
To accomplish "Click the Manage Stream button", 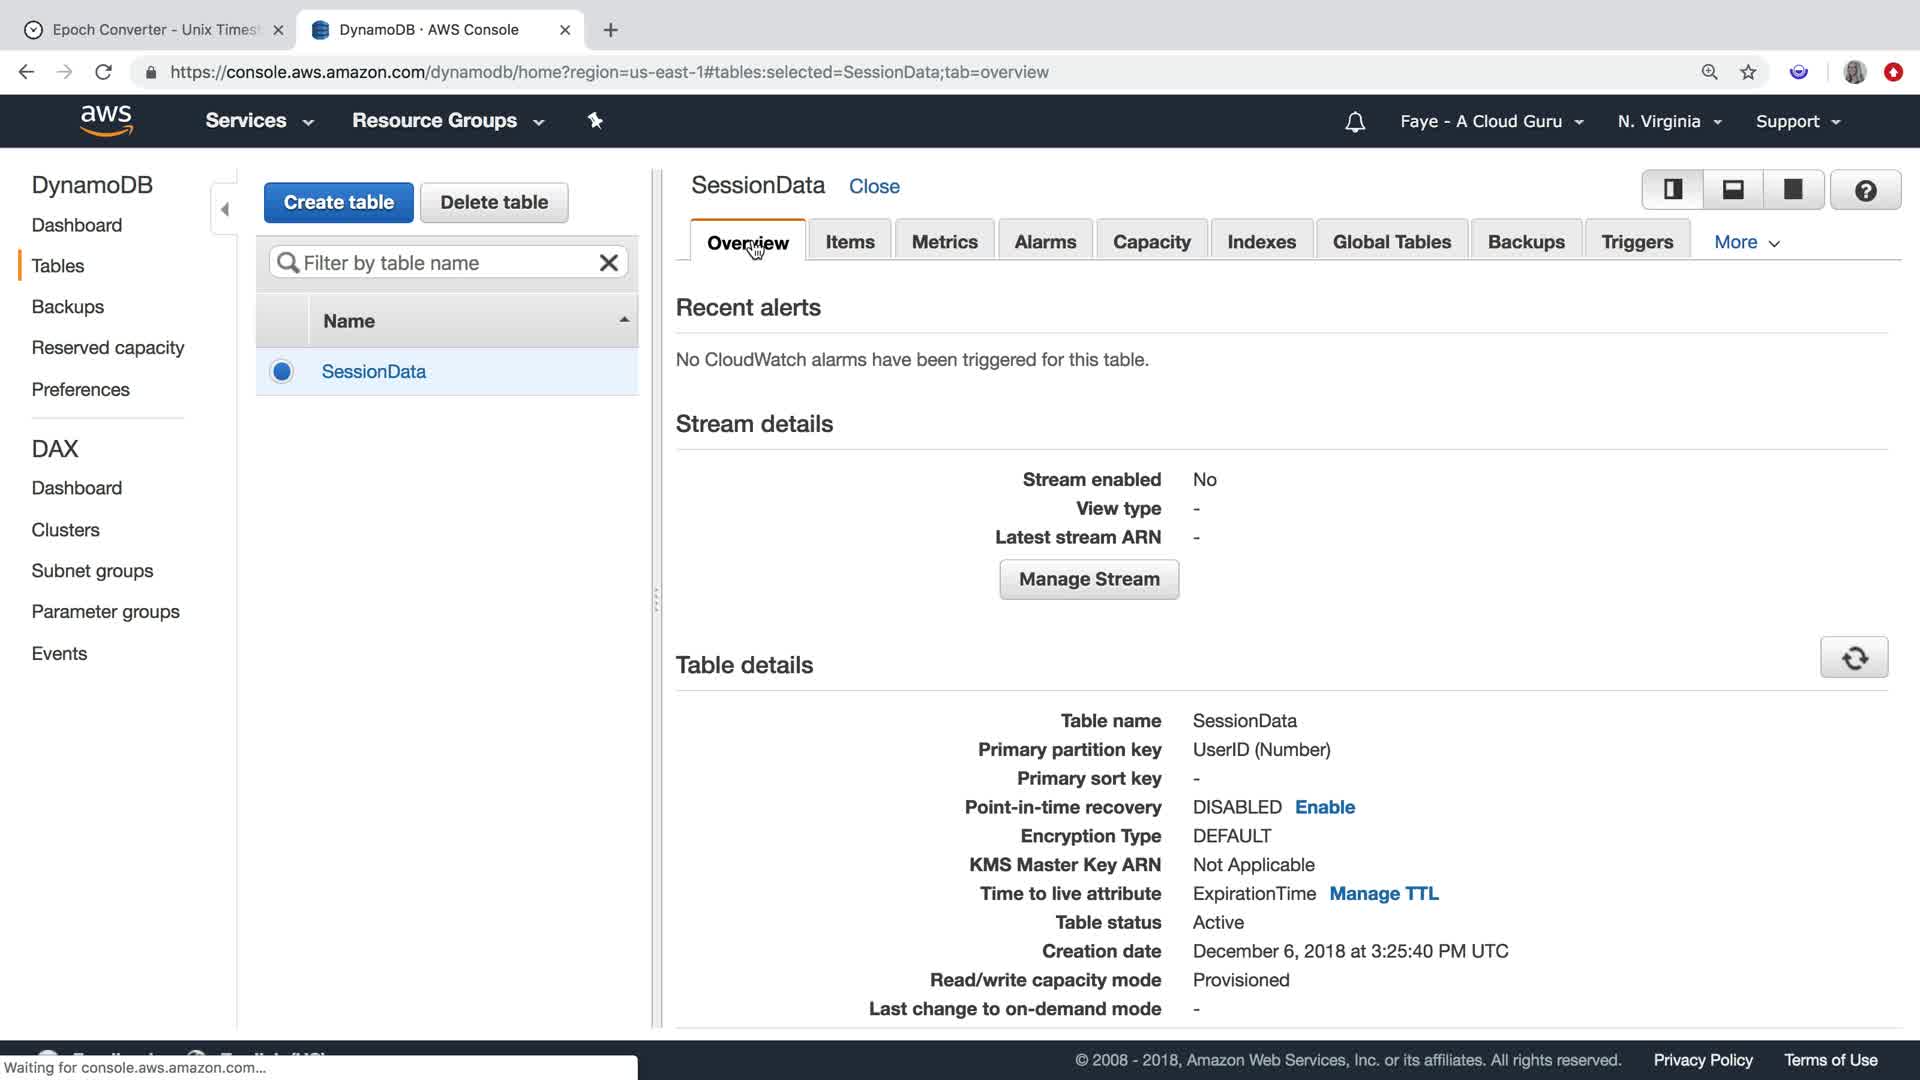I will pyautogui.click(x=1089, y=580).
